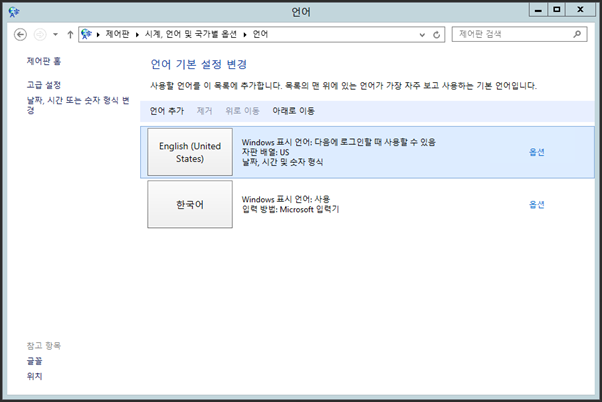Click 위로 이동 toolbar command
602x402 pixels.
point(242,111)
